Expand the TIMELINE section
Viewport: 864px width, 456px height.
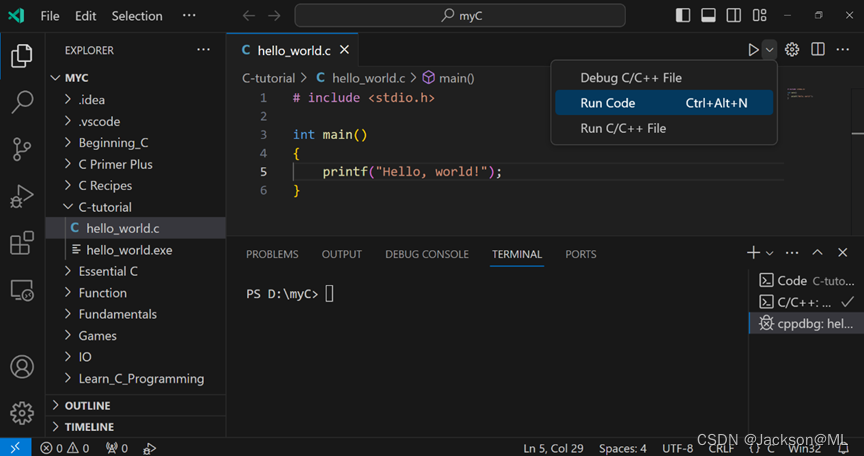click(x=136, y=427)
